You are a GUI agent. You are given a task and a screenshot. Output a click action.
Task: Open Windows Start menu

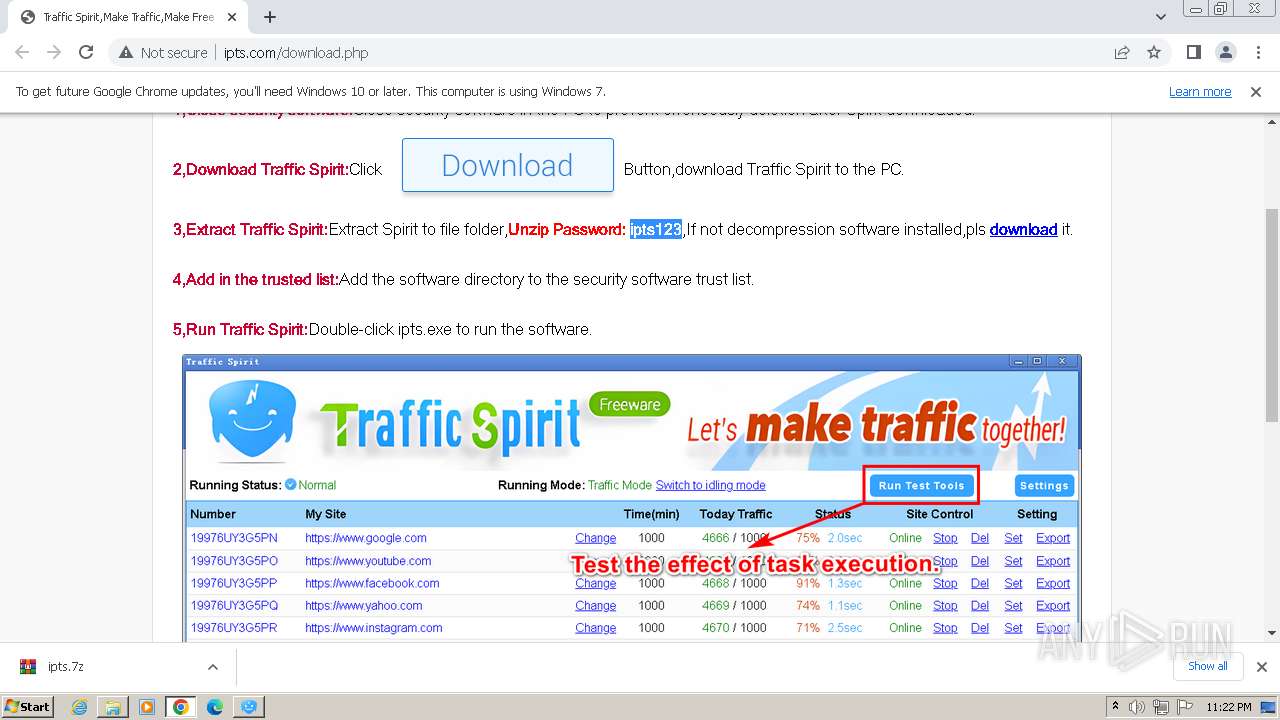pyautogui.click(x=28, y=706)
